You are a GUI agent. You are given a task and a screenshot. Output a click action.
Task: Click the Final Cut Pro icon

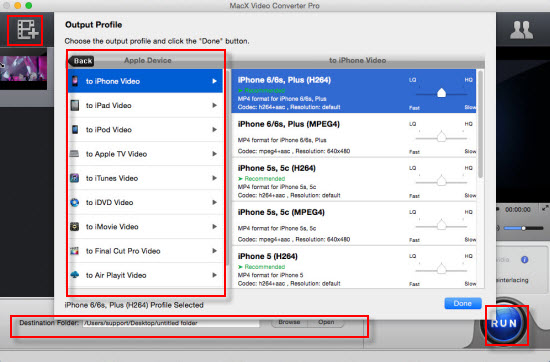(x=74, y=251)
